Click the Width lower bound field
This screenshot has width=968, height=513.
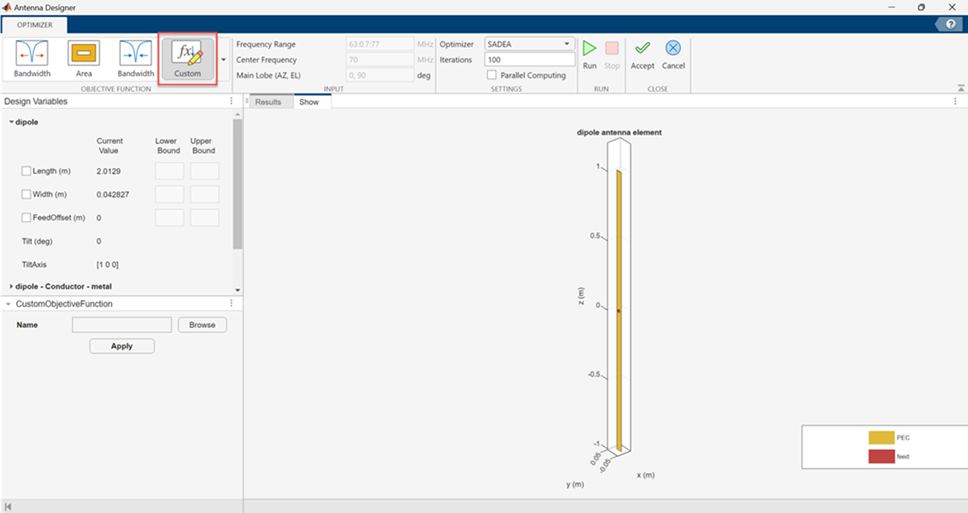(x=169, y=194)
